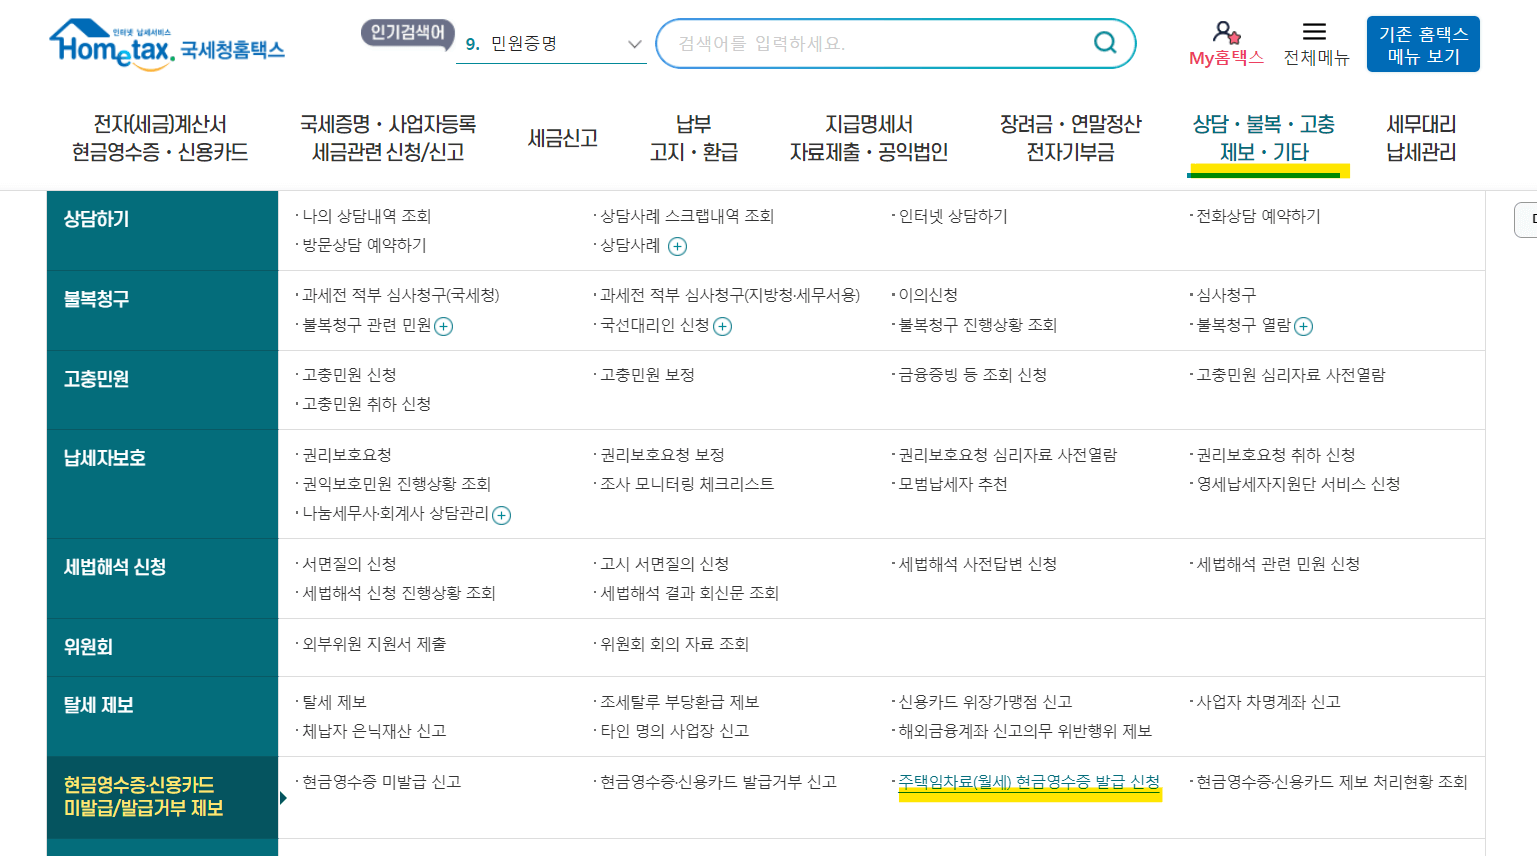Click the arrow beside 현금영수증·신용카드 미발급/발급거부 제보
1537x856 pixels.
point(282,800)
